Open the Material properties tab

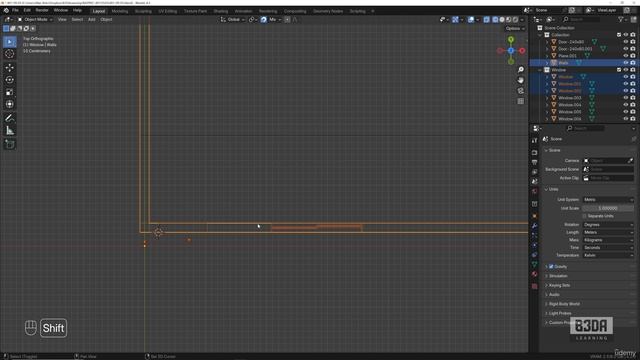535,274
